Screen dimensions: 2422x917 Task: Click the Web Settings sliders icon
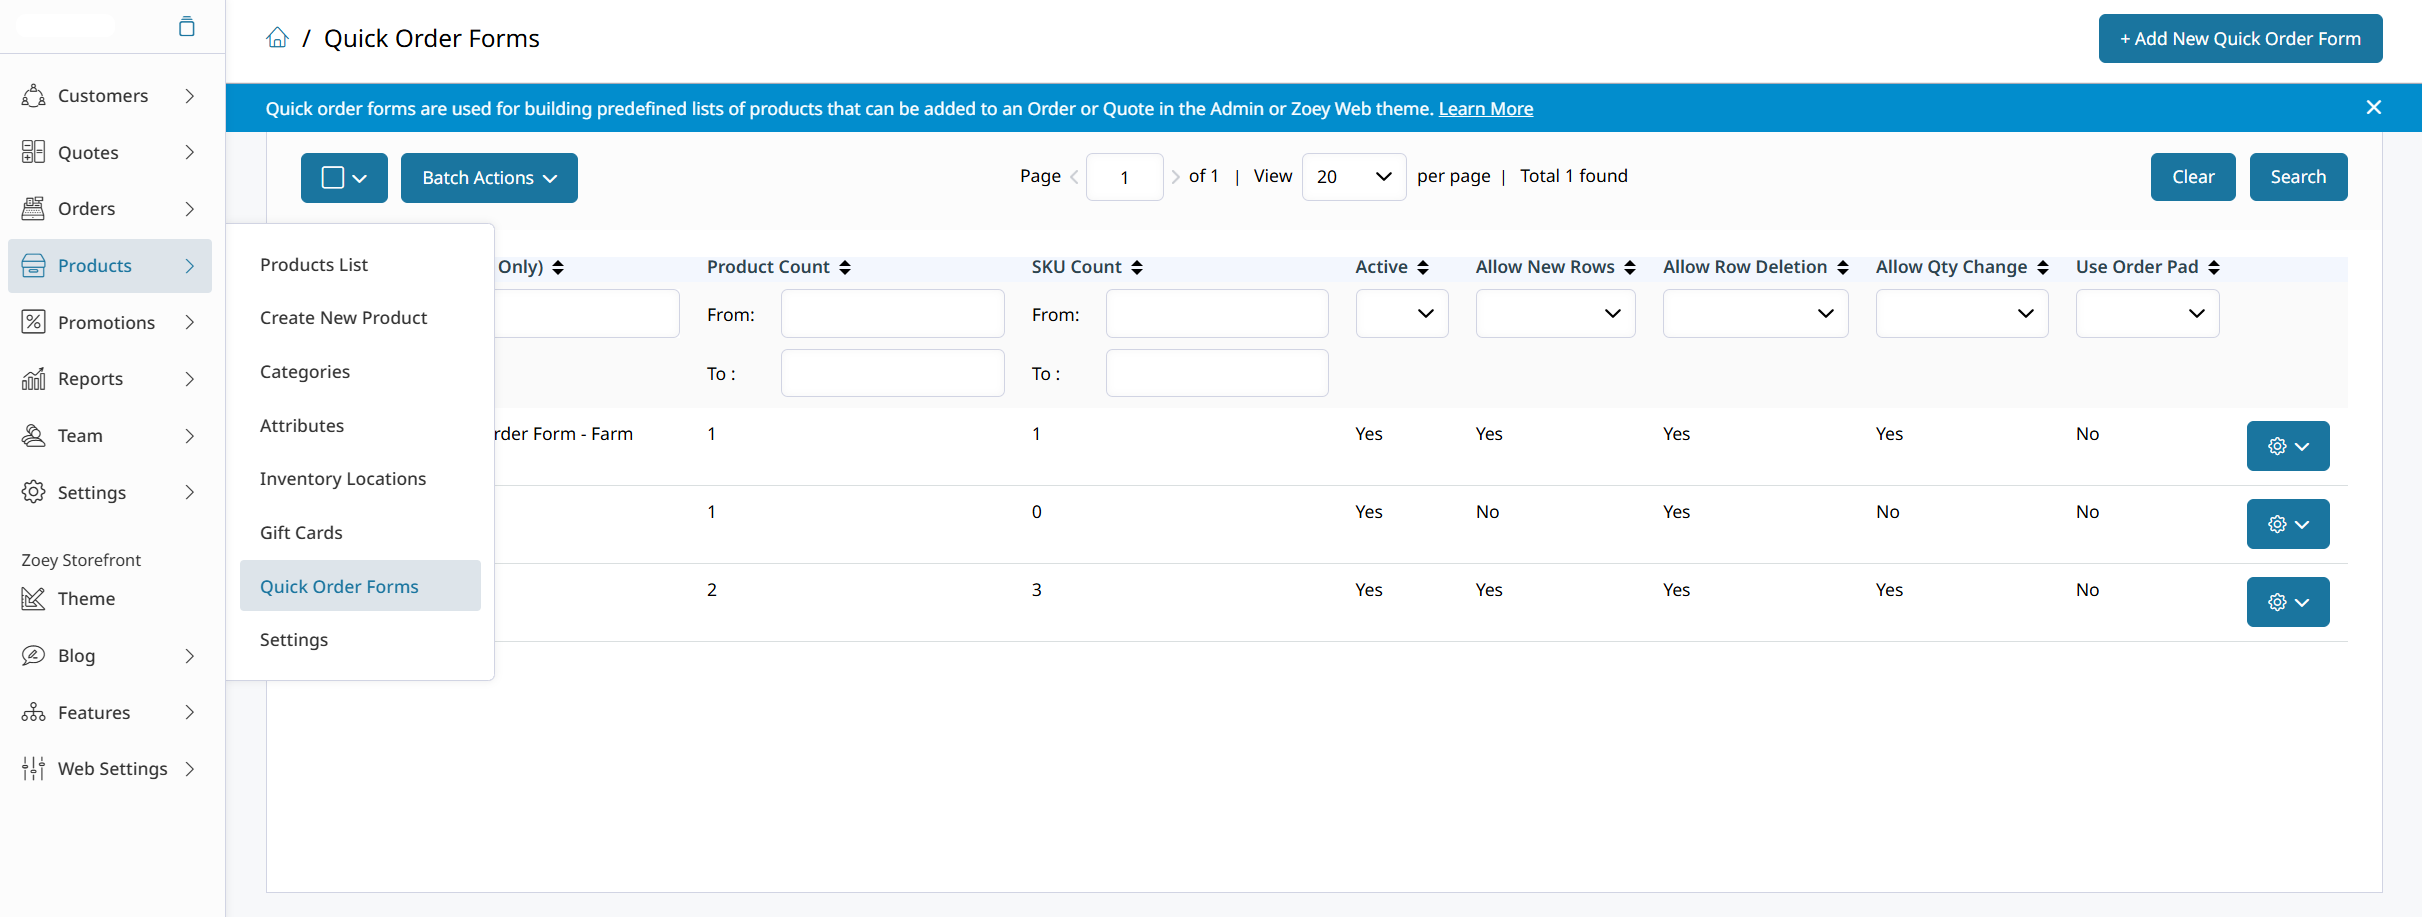pos(33,769)
